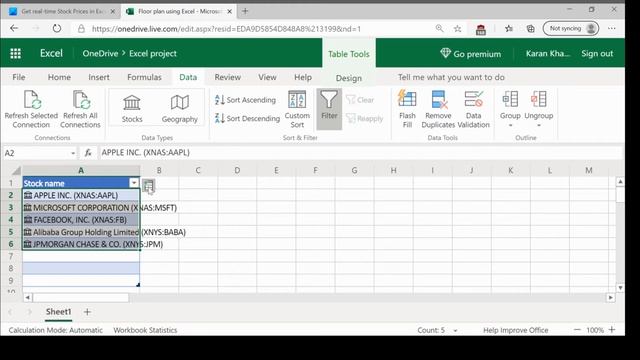Sort Ascending the selected column

click(x=245, y=100)
